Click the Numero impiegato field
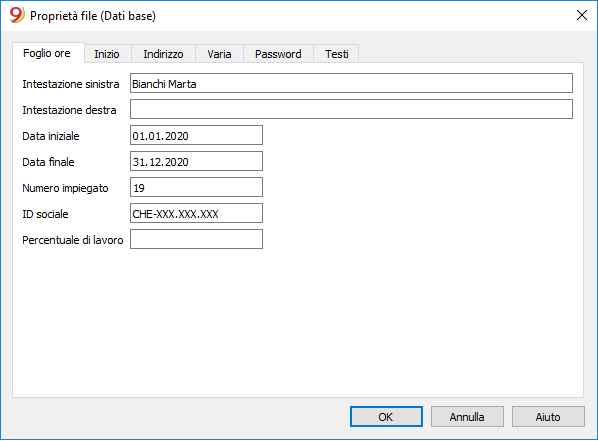Image resolution: width=598 pixels, height=441 pixels. (x=196, y=187)
